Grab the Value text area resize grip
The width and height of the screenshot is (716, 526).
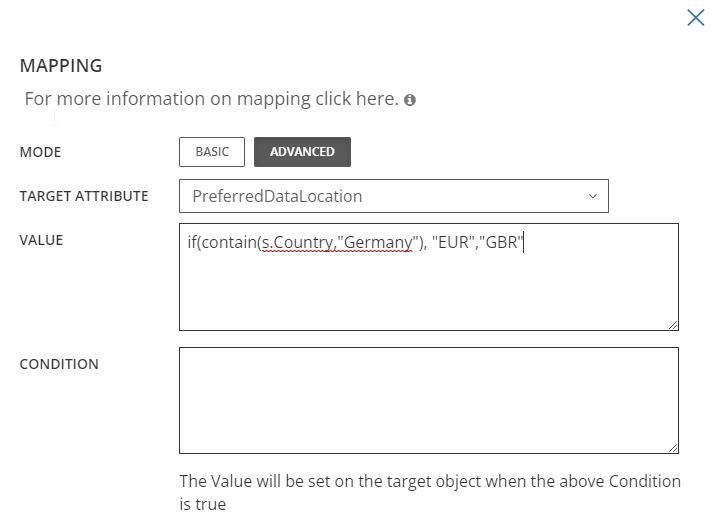click(x=673, y=324)
